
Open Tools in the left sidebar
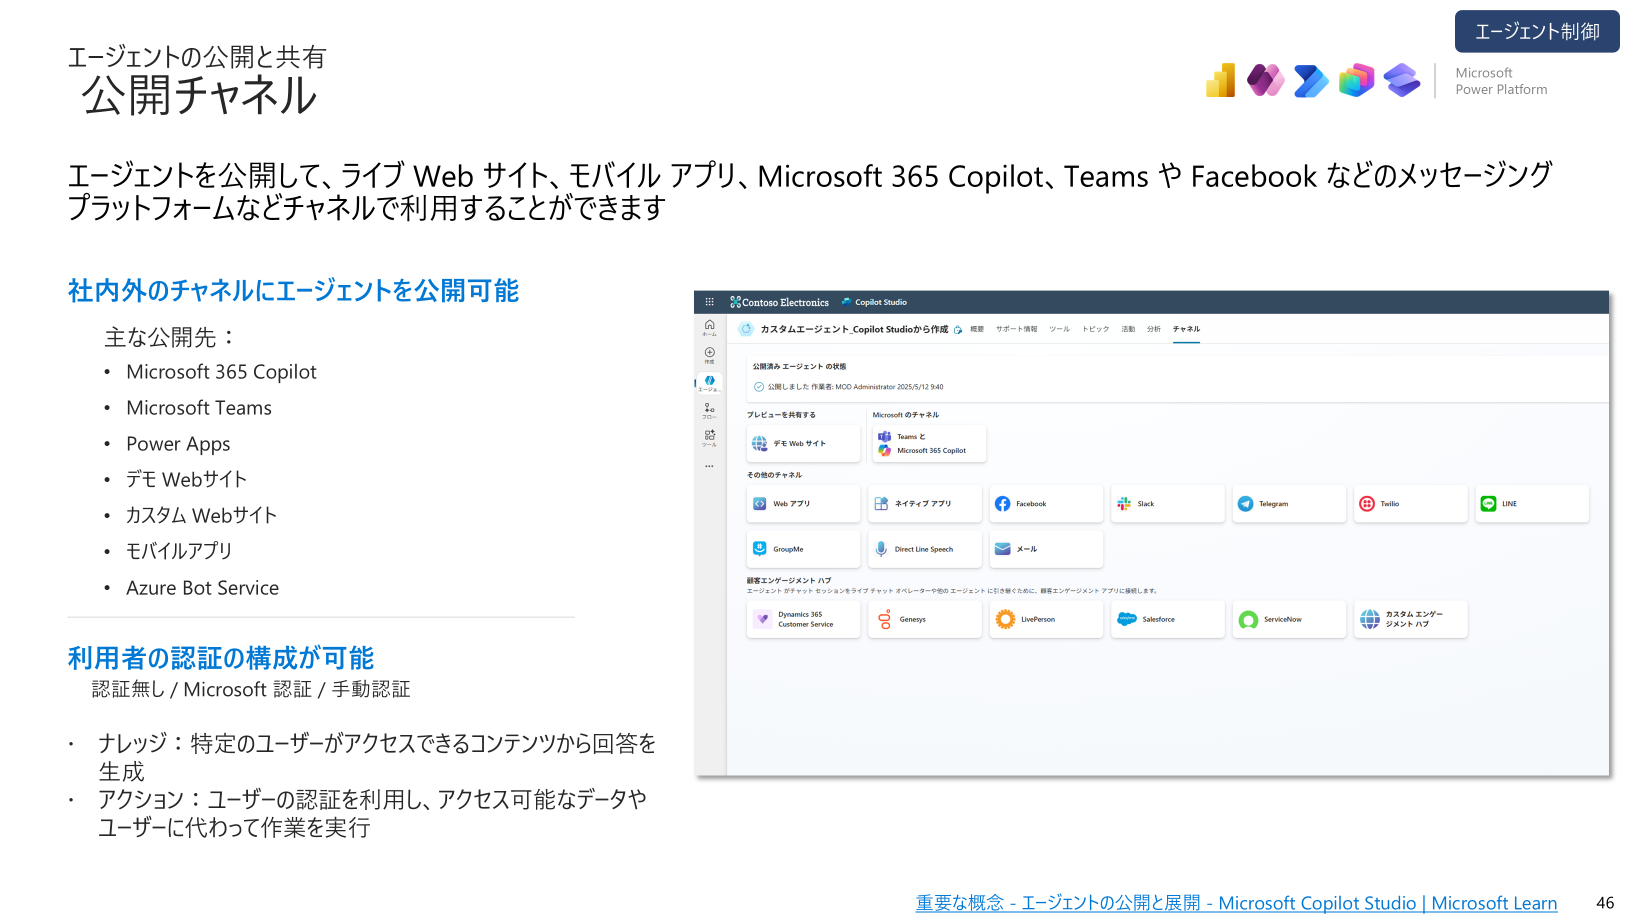[x=709, y=437]
